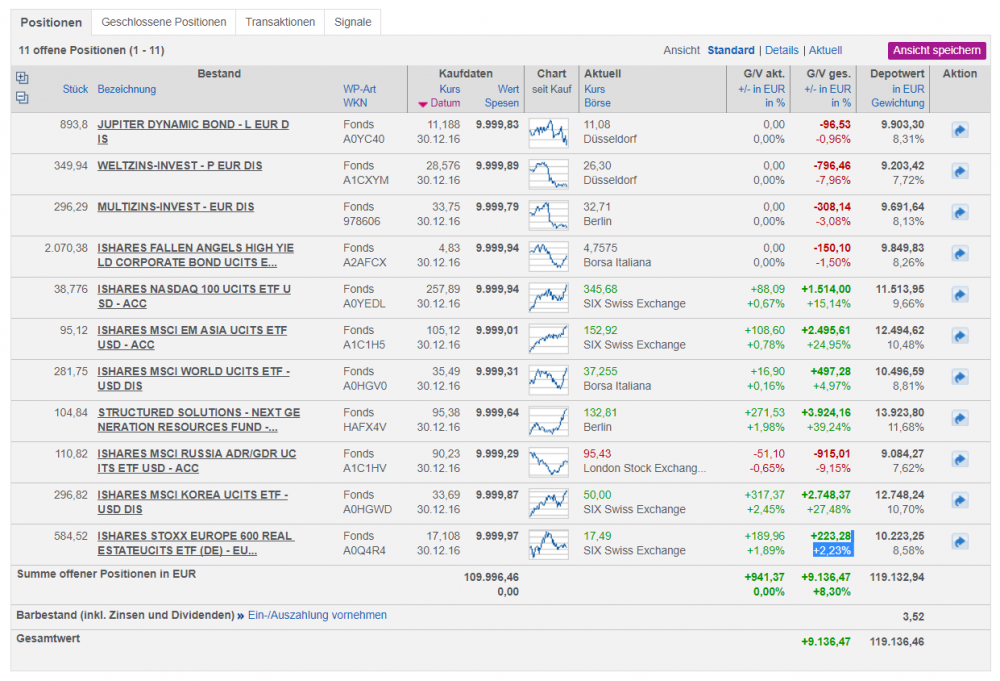Open action icon for iShares MSCI Russia row
The width and height of the screenshot is (1000, 681).
pyautogui.click(x=959, y=459)
